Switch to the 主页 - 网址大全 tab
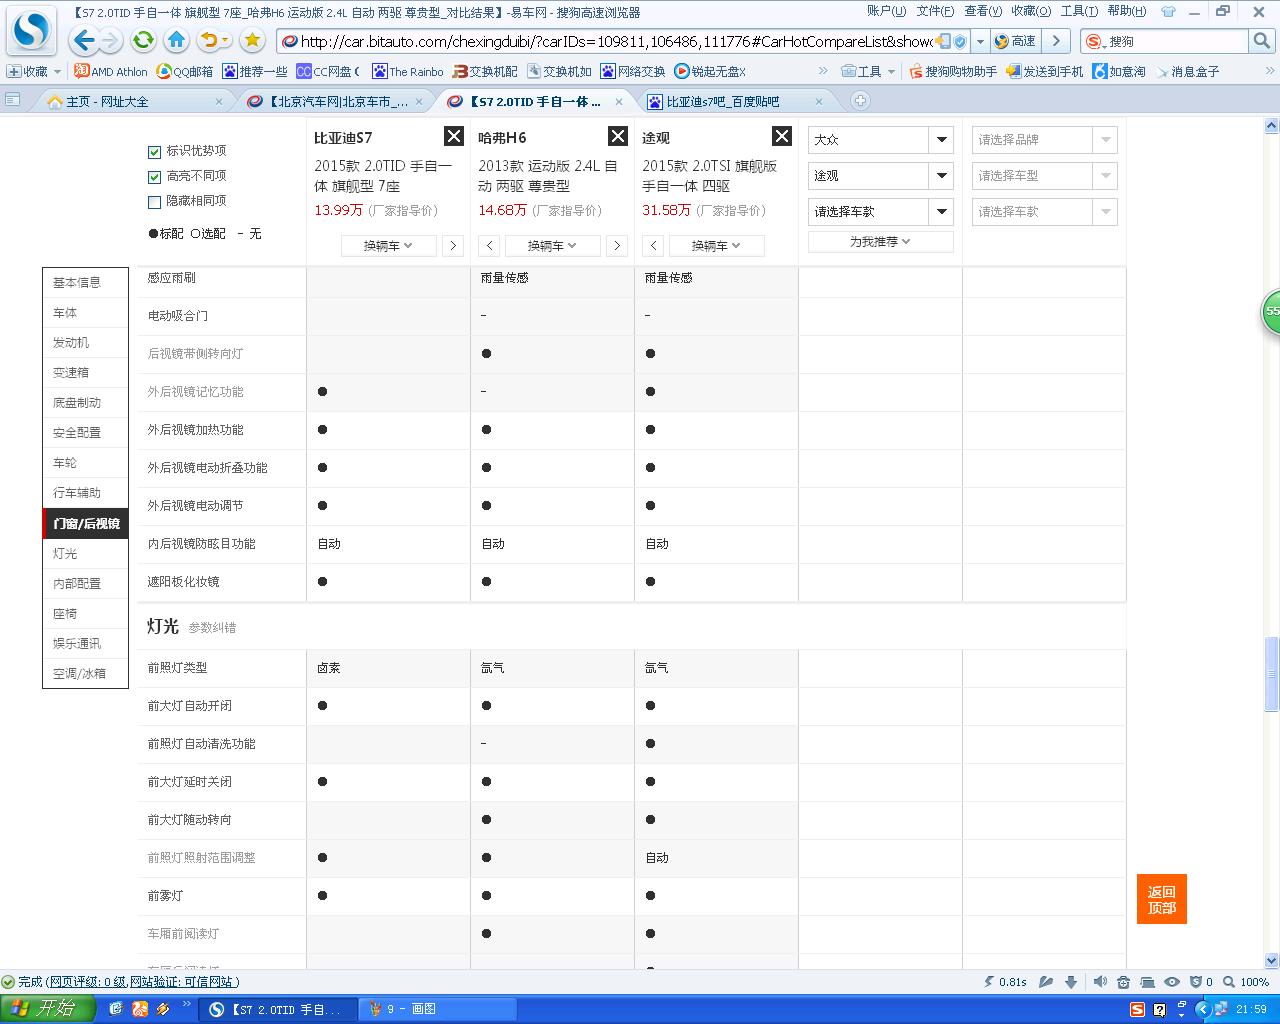 click(x=134, y=101)
